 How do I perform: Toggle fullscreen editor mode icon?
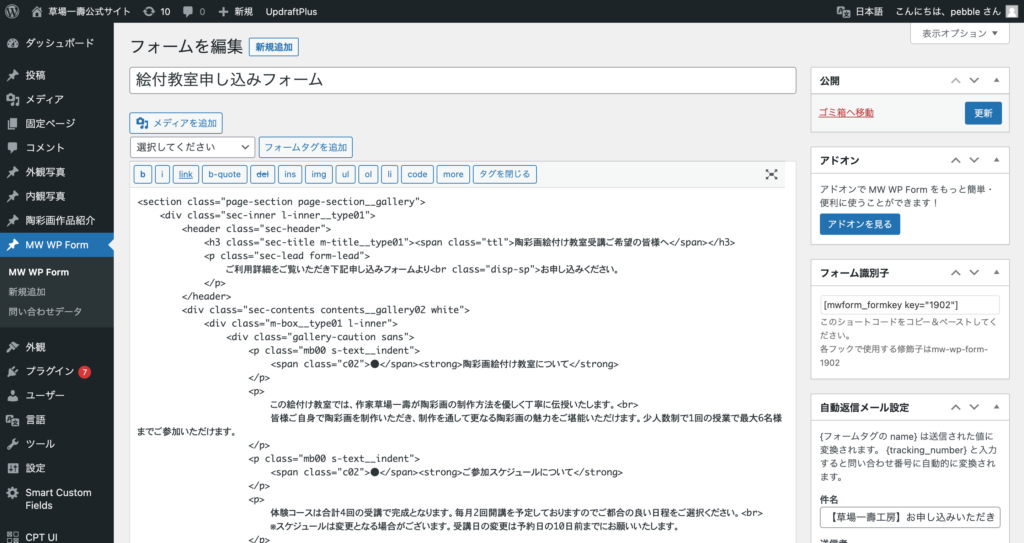point(771,174)
